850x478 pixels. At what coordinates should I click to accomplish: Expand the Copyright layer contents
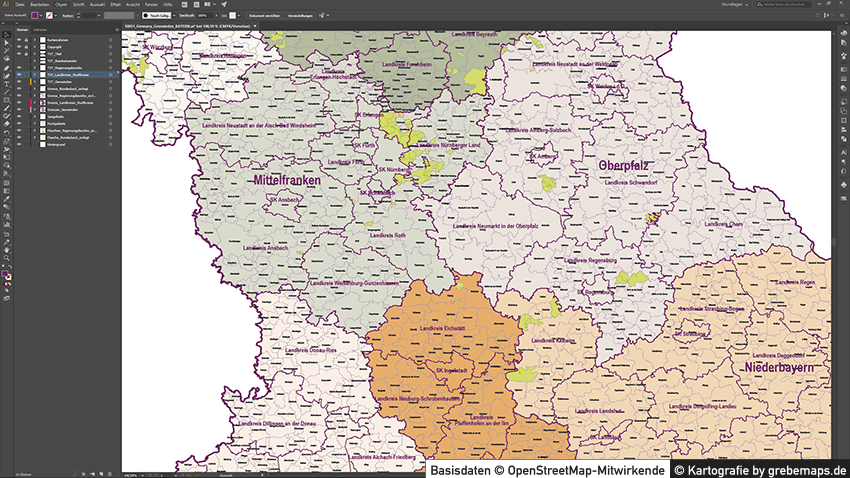35,46
